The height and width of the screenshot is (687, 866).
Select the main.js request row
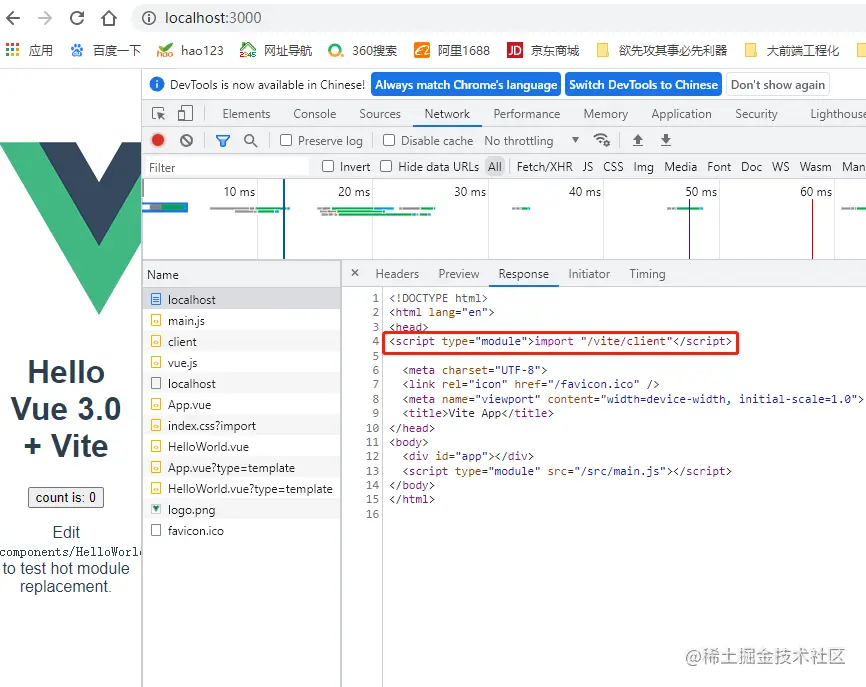242,321
